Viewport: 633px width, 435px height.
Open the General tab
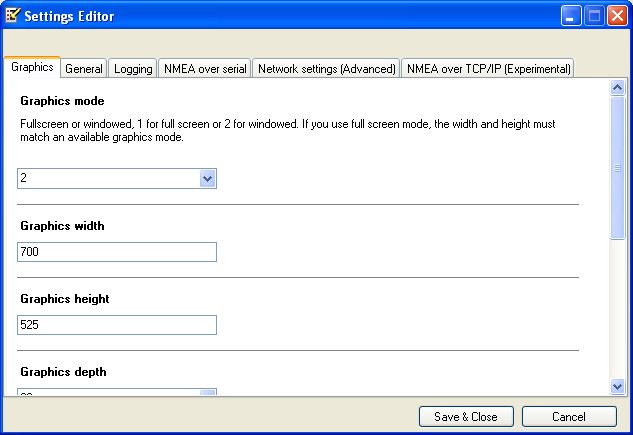point(84,69)
